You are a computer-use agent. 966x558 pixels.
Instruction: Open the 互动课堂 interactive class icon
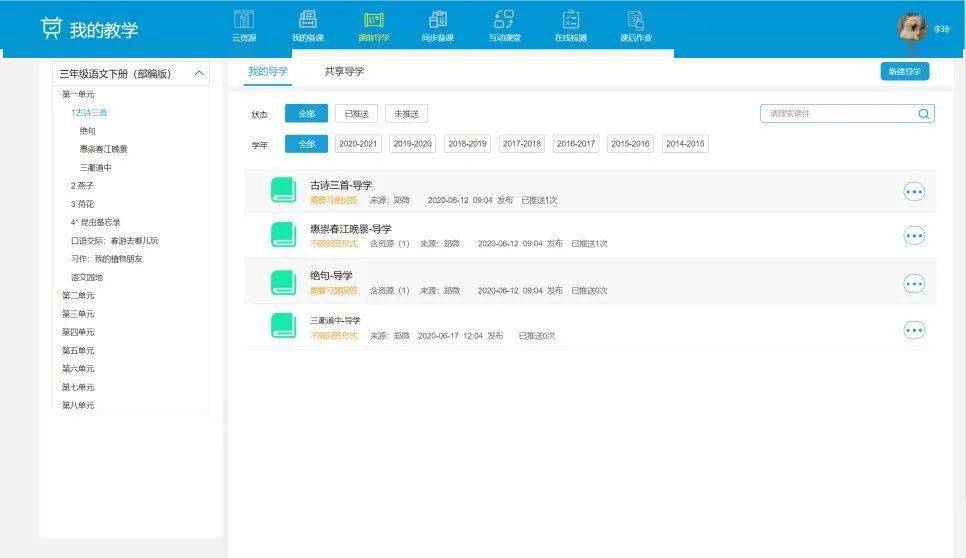pos(504,19)
